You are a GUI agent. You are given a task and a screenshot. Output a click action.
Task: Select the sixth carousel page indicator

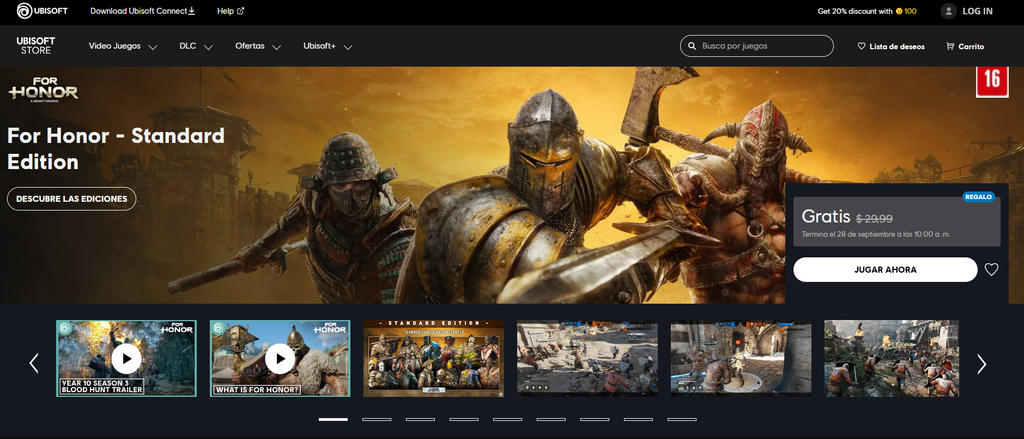551,419
